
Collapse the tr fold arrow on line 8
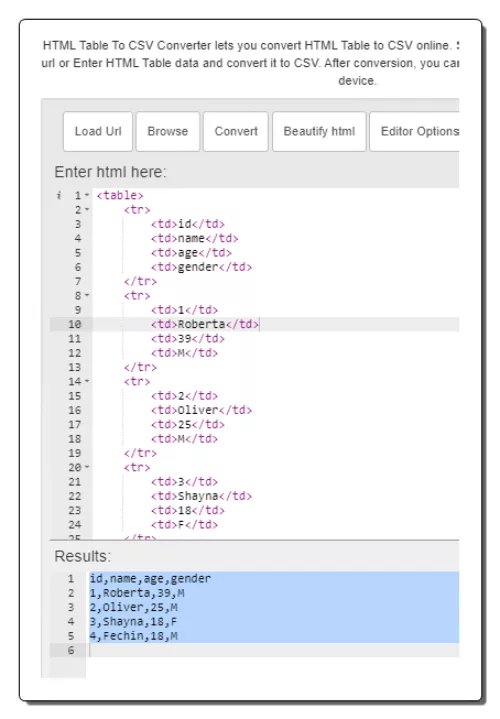coord(87,295)
